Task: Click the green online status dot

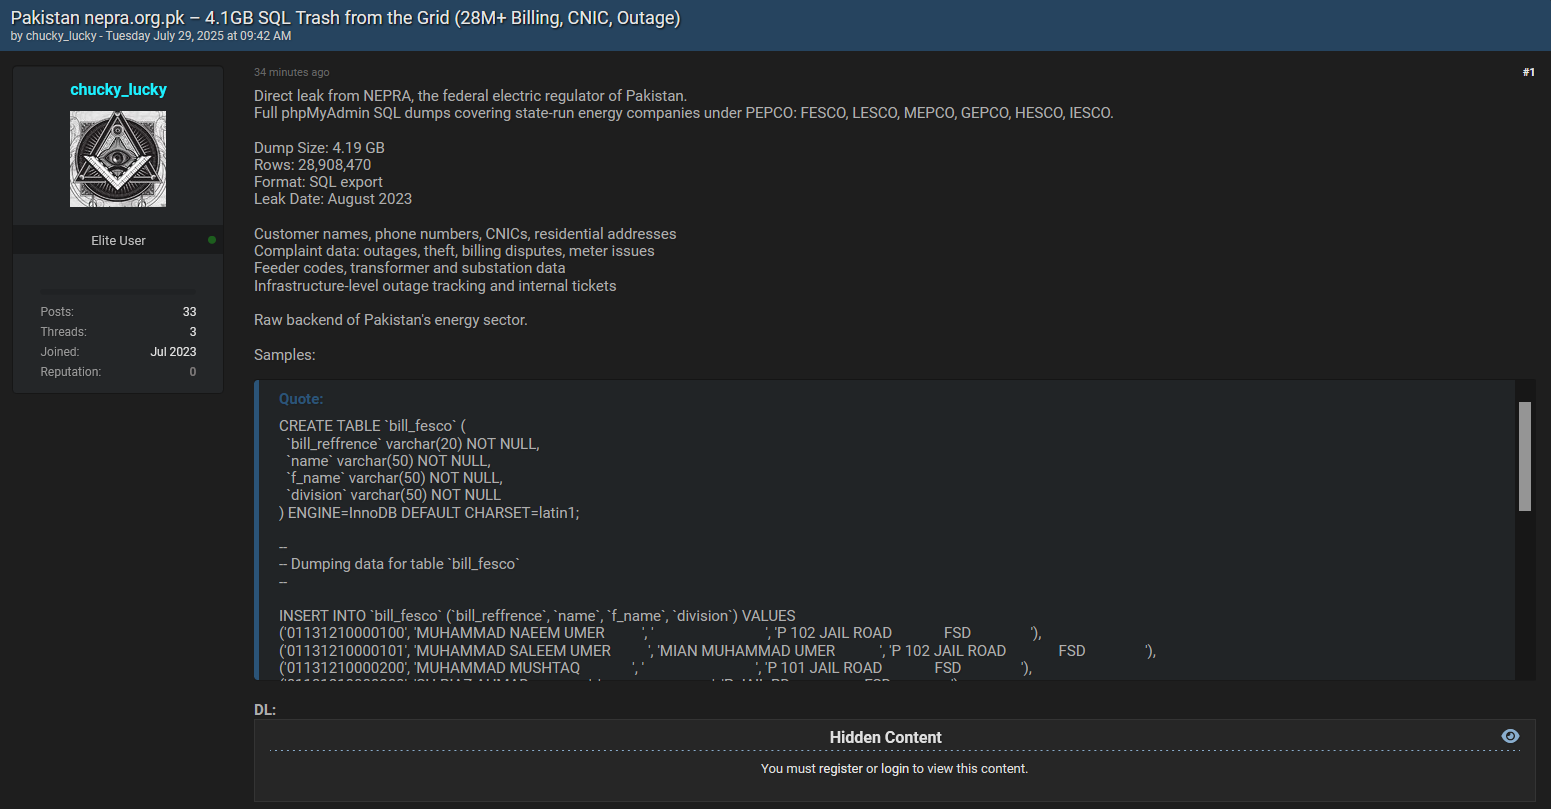Action: click(212, 240)
